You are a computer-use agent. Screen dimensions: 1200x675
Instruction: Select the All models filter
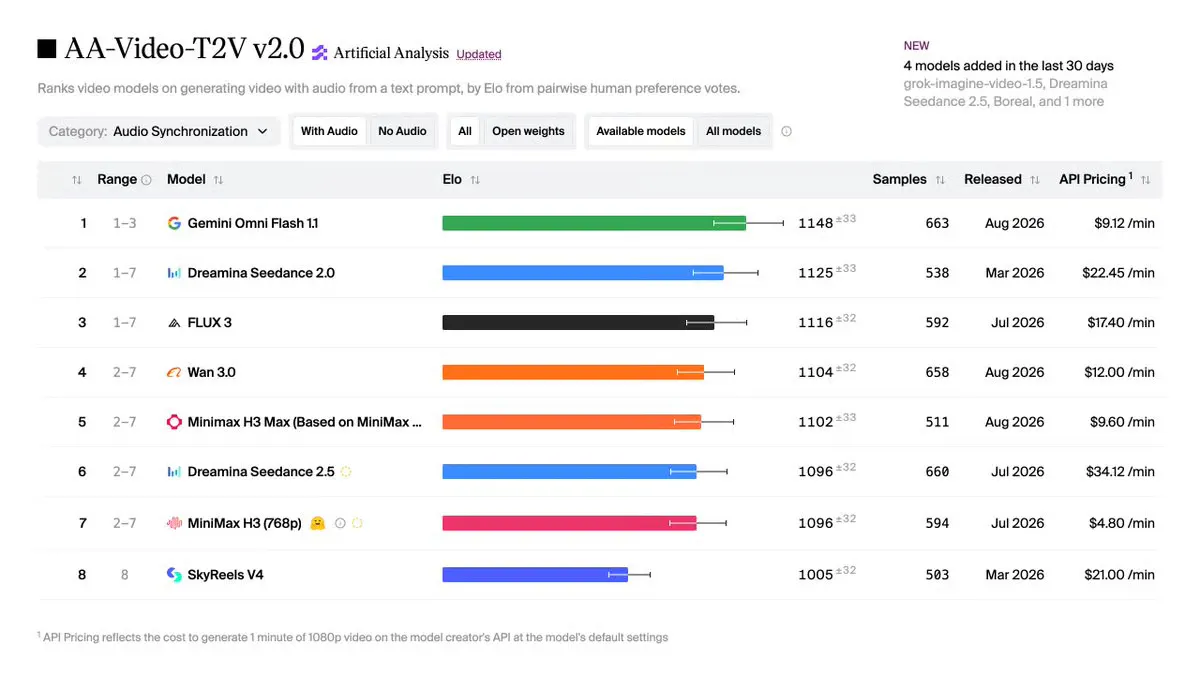734,131
